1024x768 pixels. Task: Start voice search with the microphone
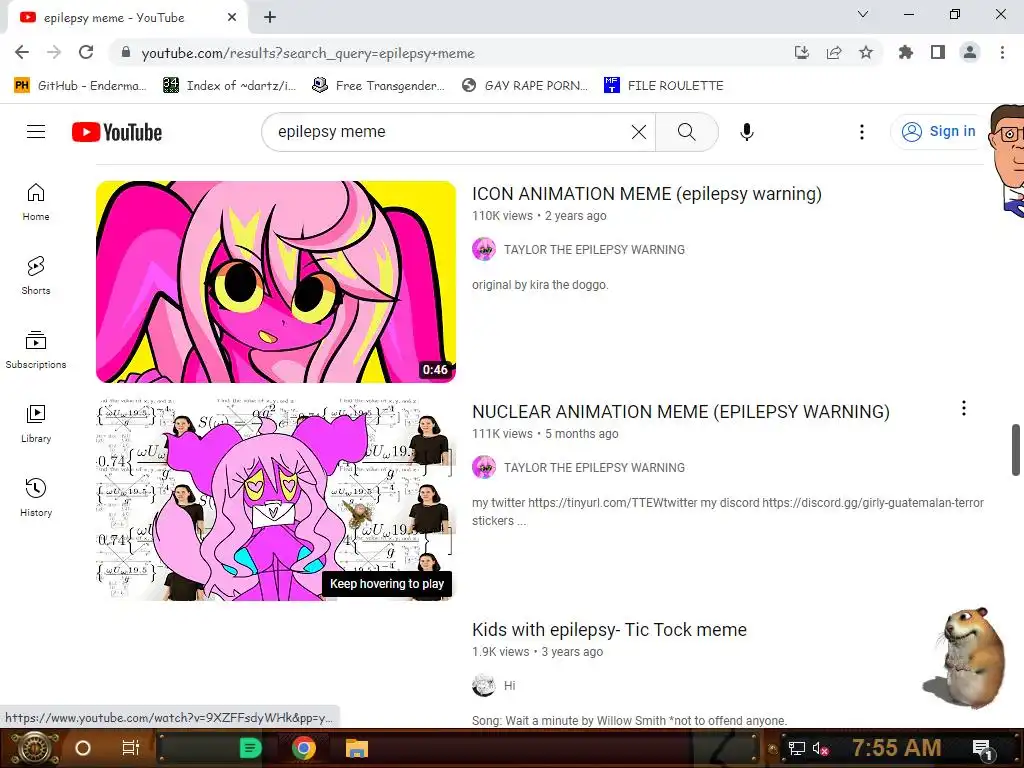746,132
